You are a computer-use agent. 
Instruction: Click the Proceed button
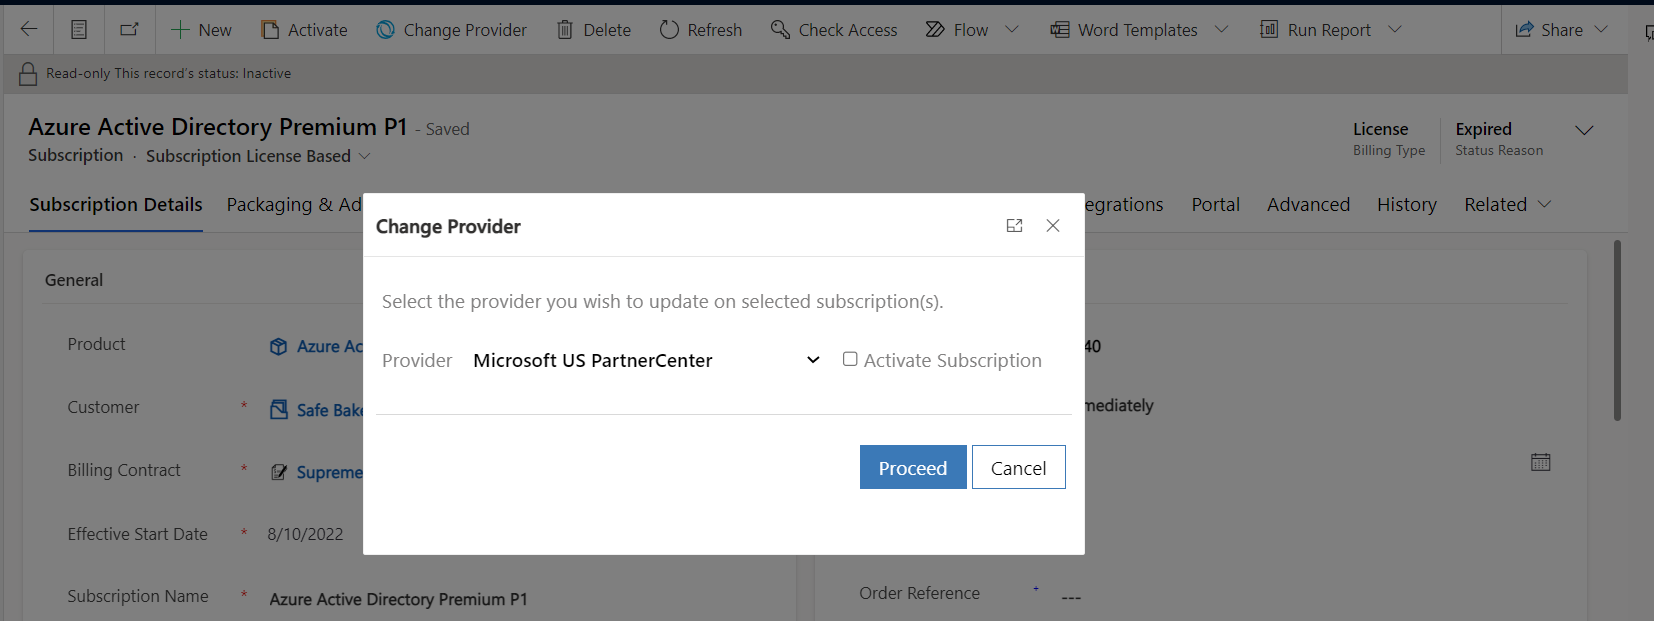click(913, 467)
